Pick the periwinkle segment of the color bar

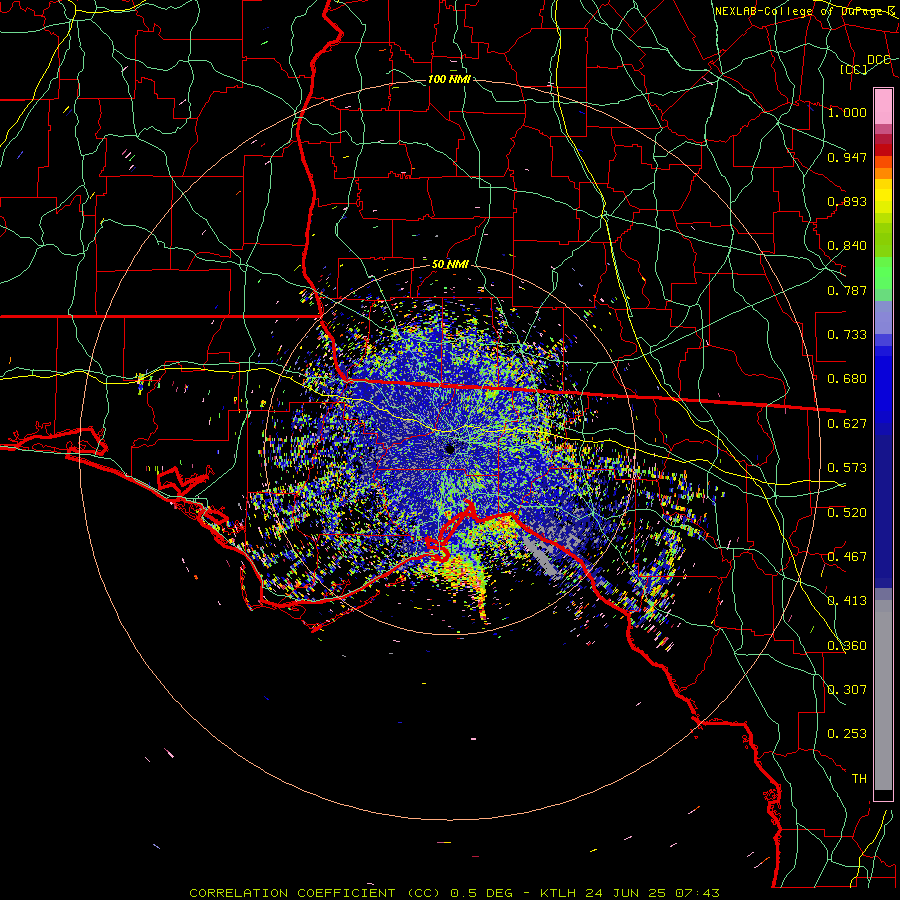[883, 318]
